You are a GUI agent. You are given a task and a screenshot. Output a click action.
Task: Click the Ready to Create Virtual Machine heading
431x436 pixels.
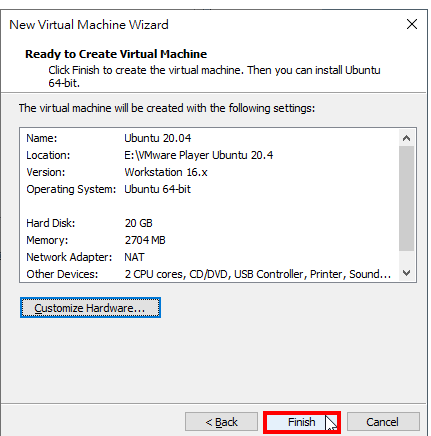coord(116,54)
